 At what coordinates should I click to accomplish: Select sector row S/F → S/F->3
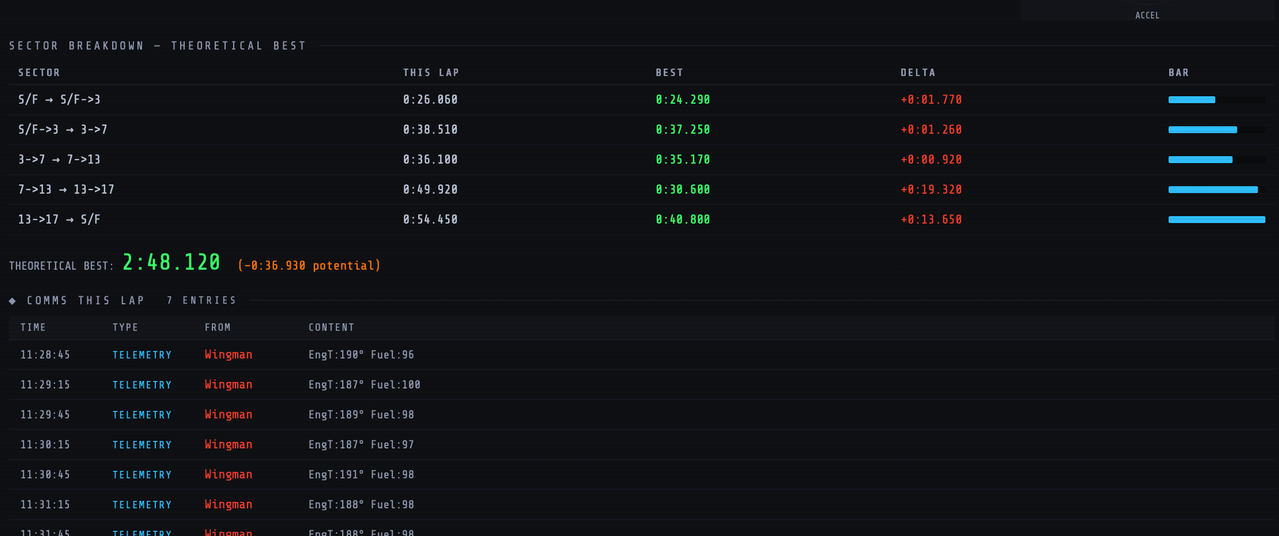pos(641,100)
